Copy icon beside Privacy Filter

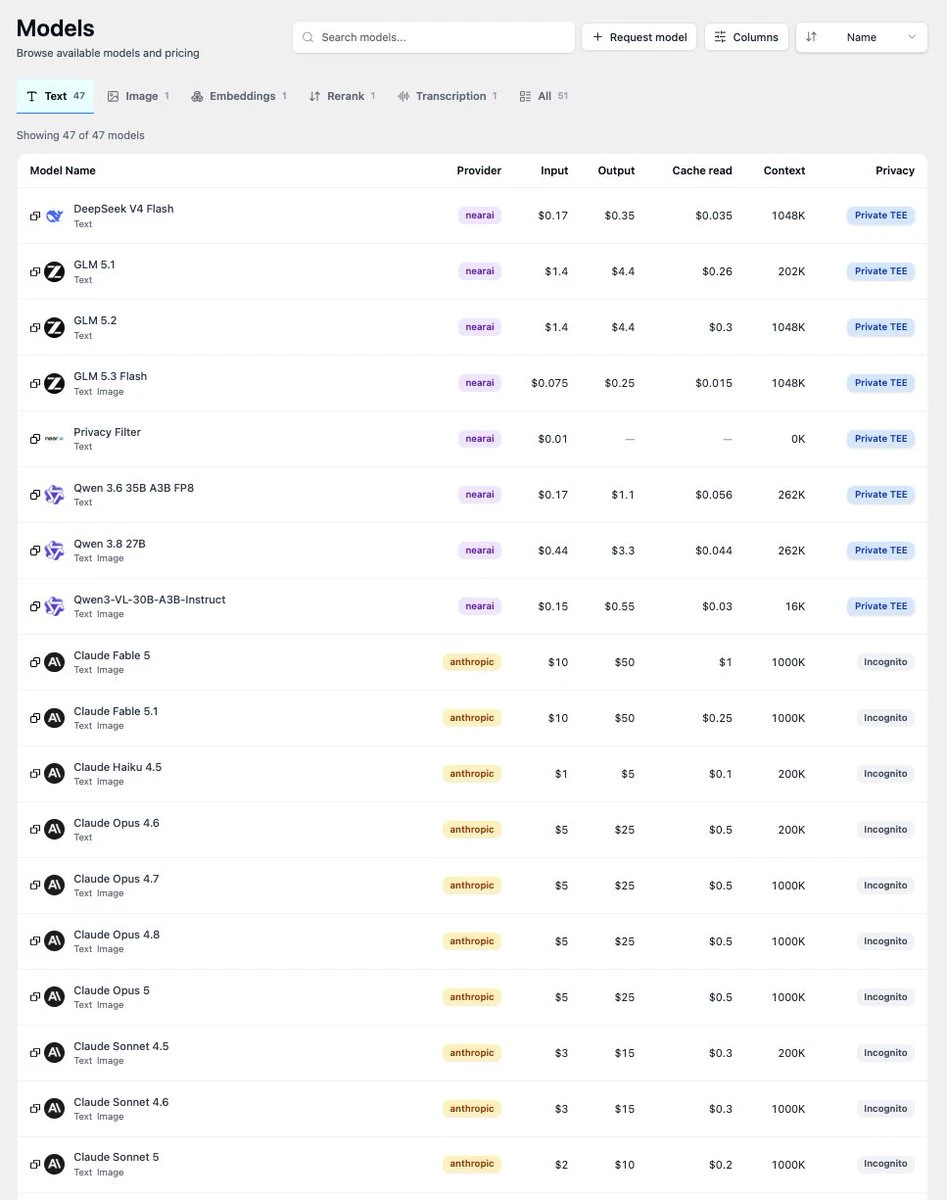click(35, 439)
